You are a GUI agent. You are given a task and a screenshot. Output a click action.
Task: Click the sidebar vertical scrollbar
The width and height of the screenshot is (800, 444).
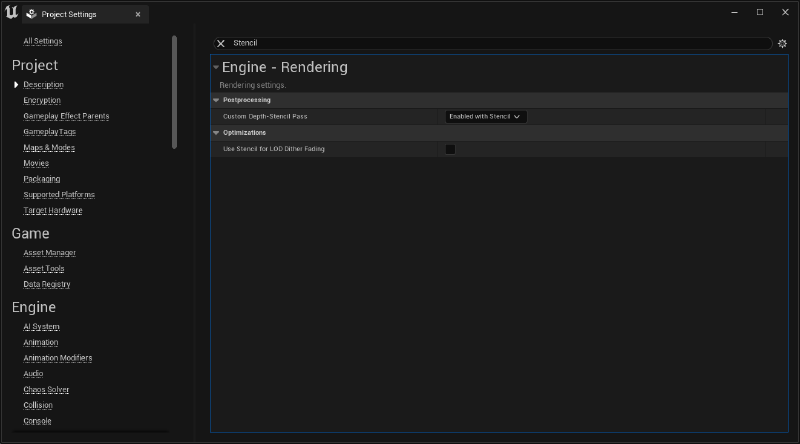point(174,92)
